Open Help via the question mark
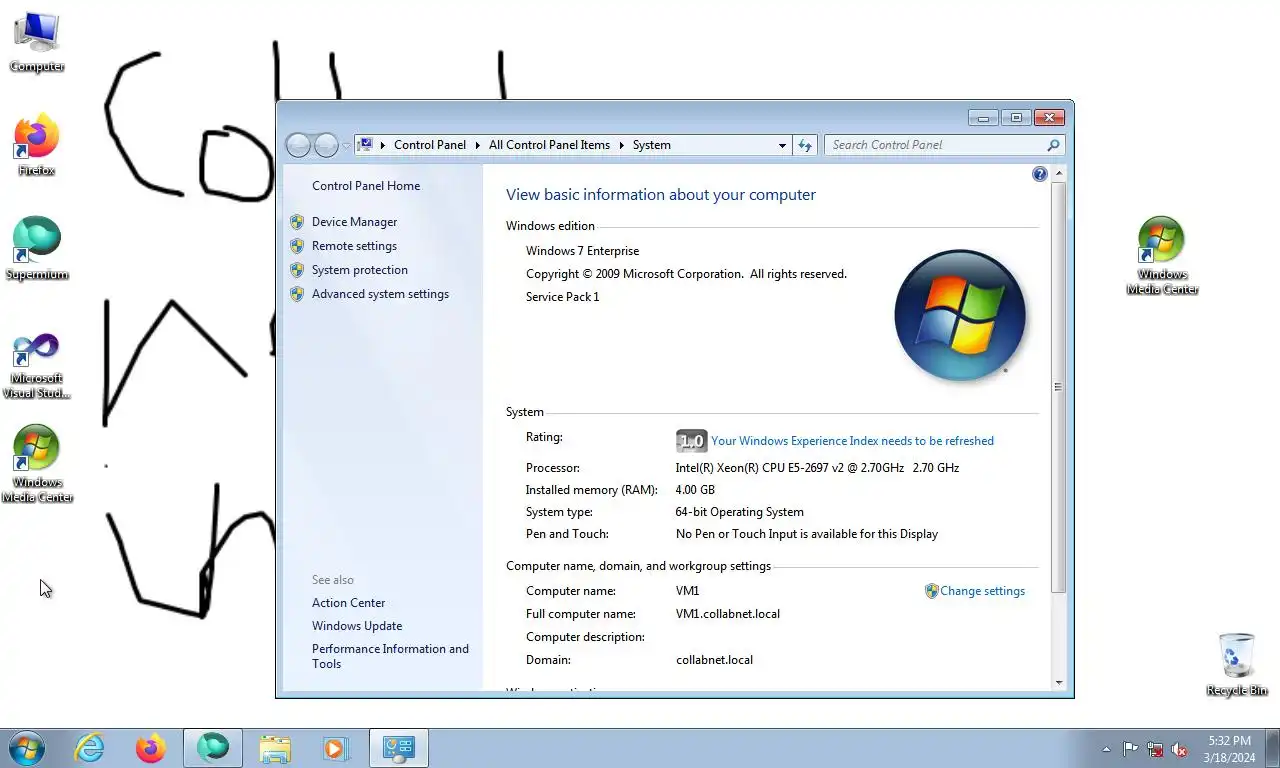Image resolution: width=1280 pixels, height=768 pixels. pyautogui.click(x=1039, y=174)
